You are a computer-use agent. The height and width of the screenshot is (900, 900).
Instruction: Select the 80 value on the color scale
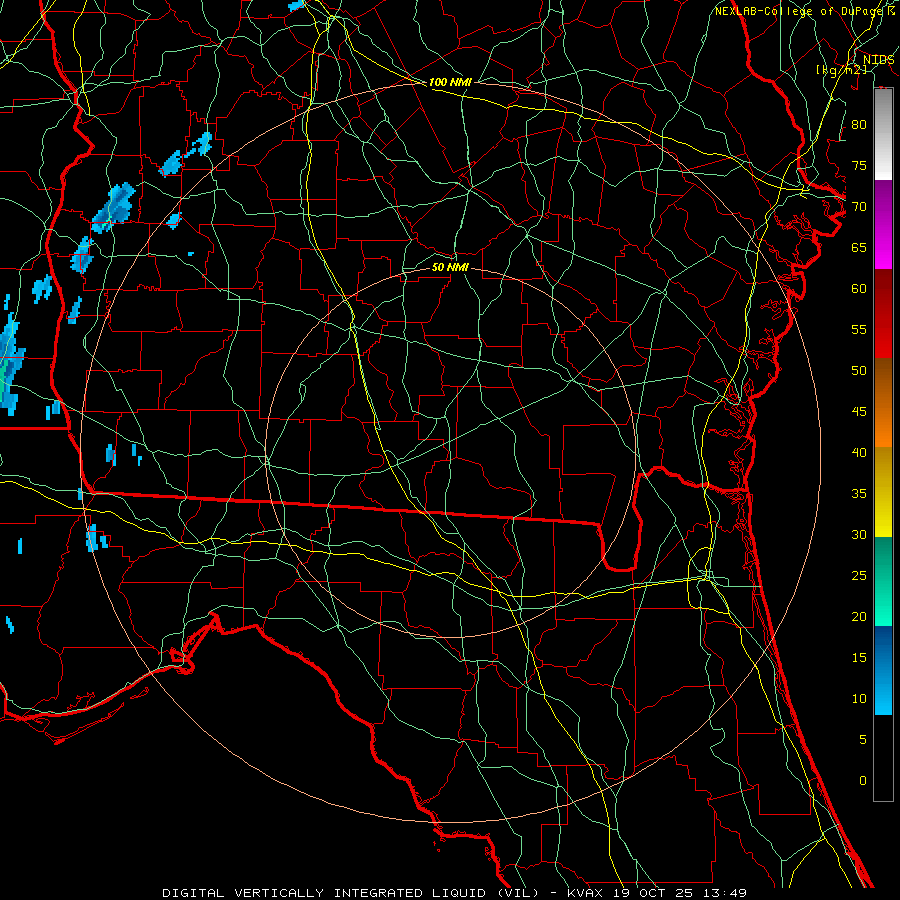[x=859, y=125]
